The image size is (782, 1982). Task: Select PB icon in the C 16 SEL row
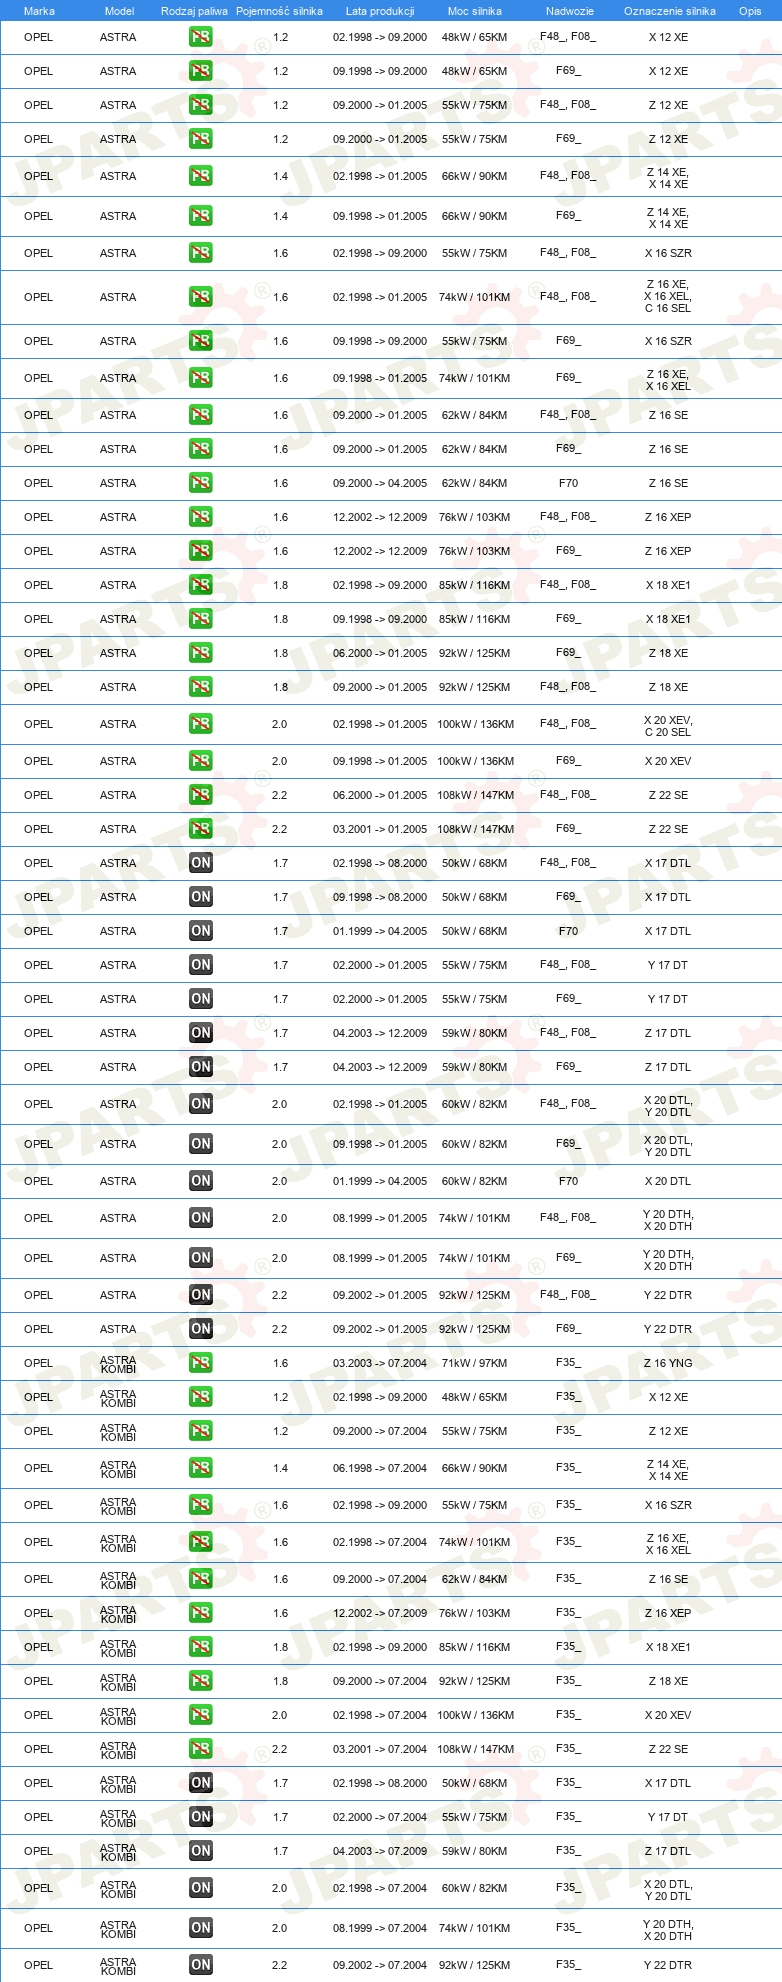point(201,297)
